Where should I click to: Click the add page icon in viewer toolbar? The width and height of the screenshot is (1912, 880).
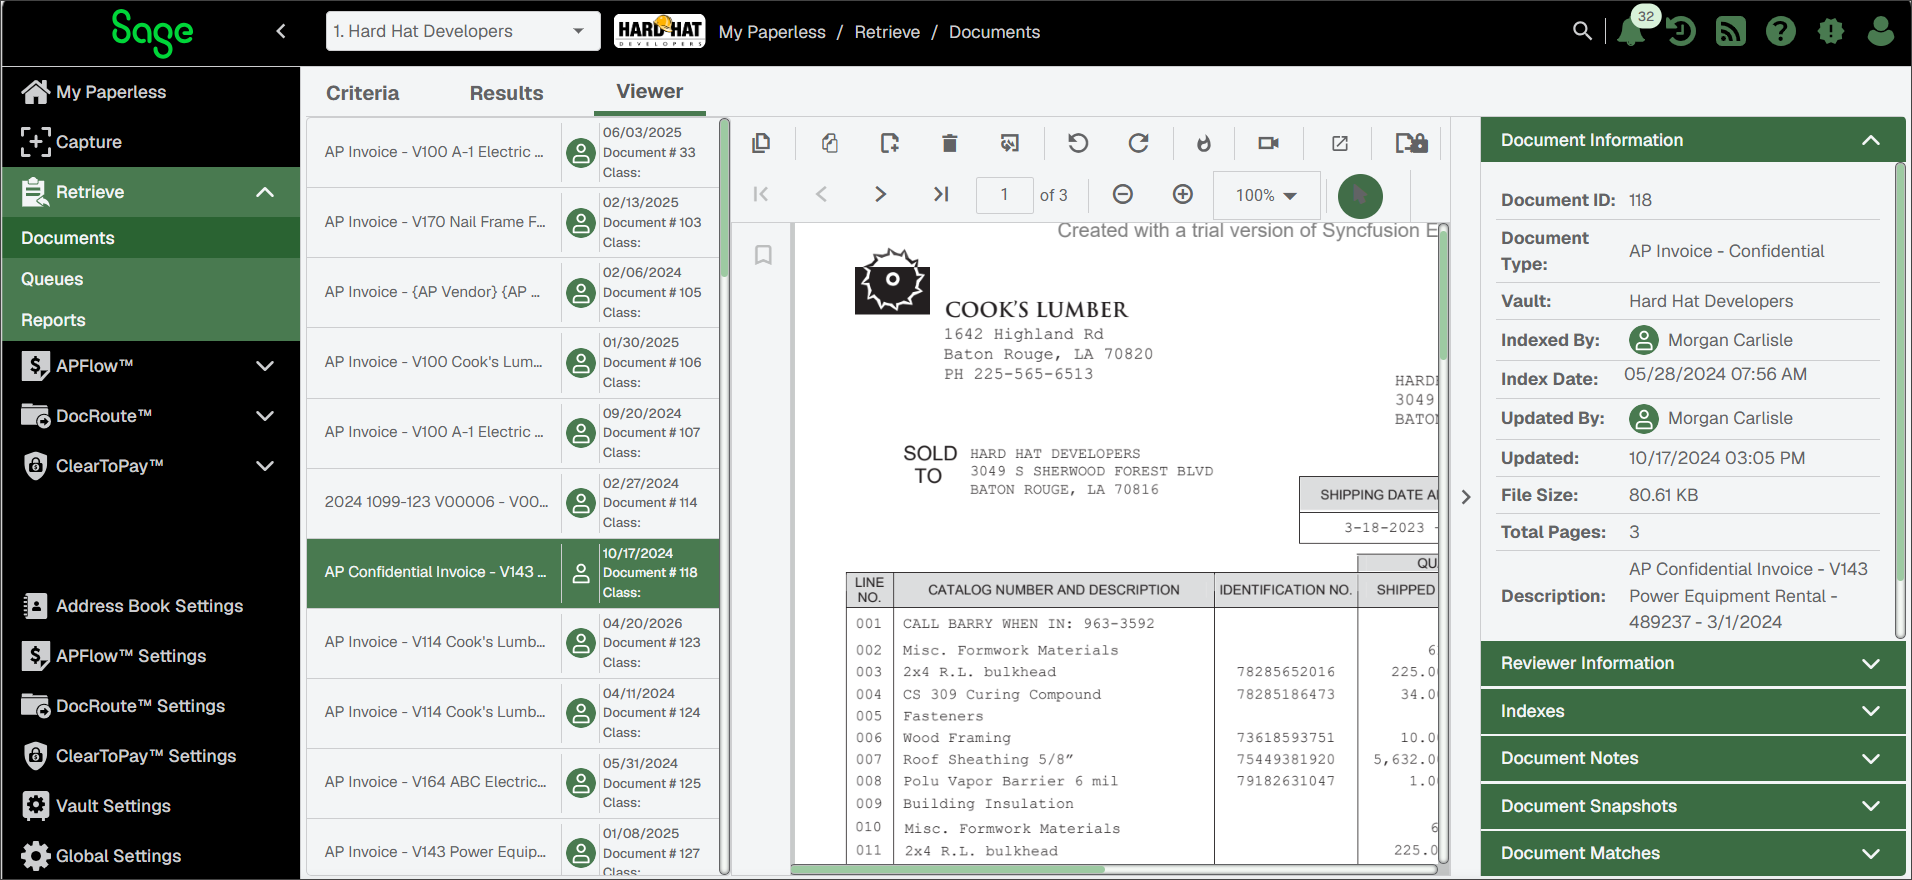click(889, 143)
